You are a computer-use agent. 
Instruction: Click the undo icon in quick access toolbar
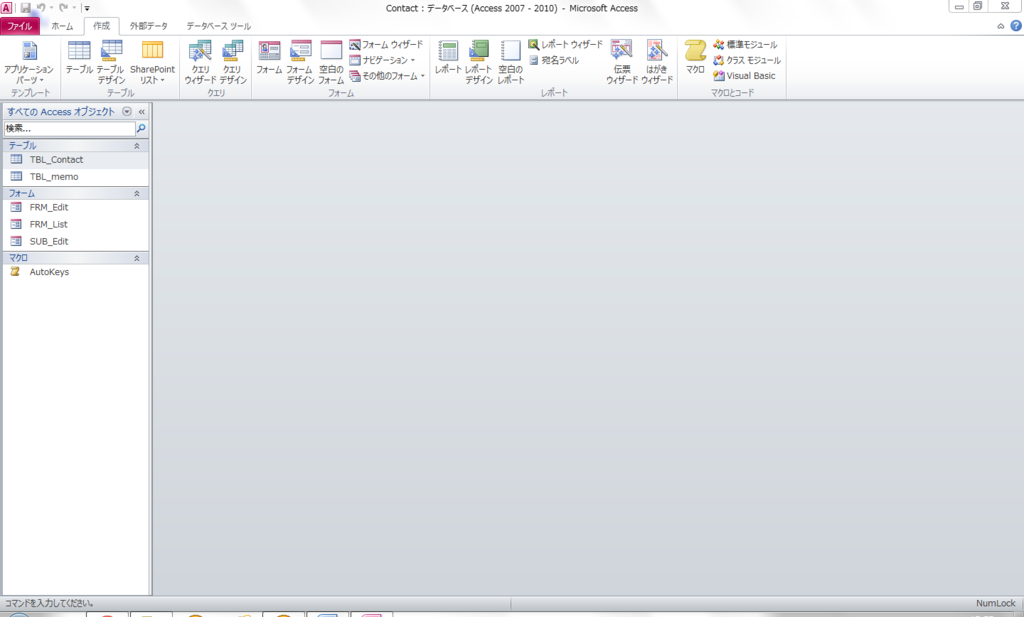(41, 8)
